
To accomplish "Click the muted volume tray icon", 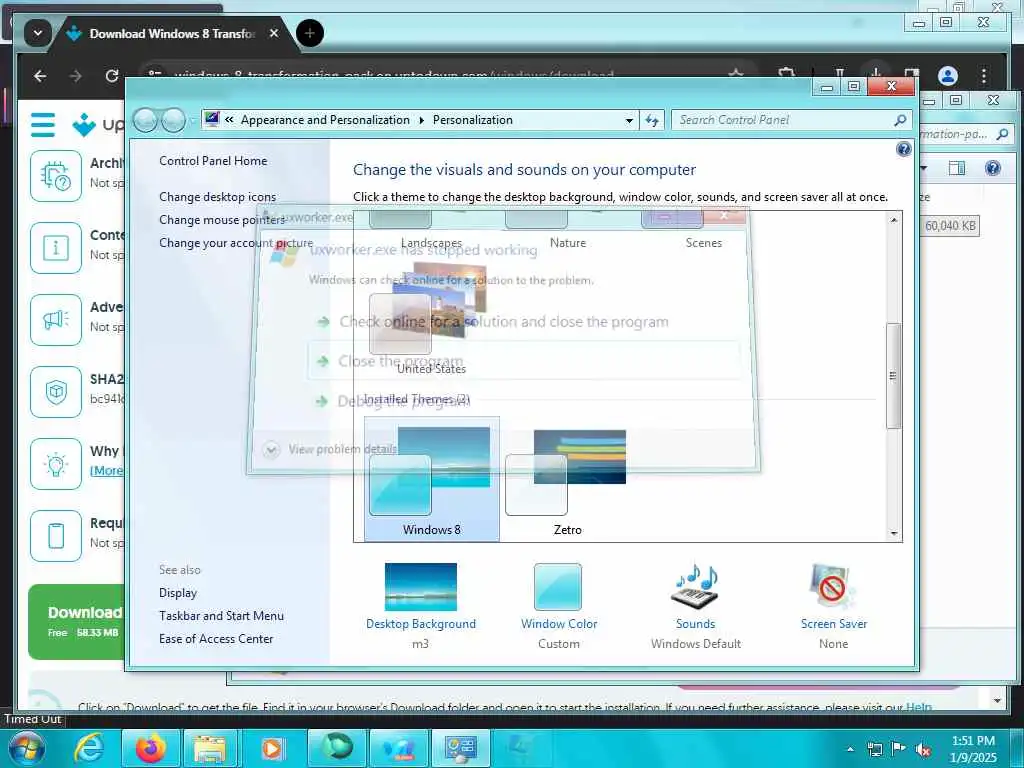I will click(x=923, y=749).
